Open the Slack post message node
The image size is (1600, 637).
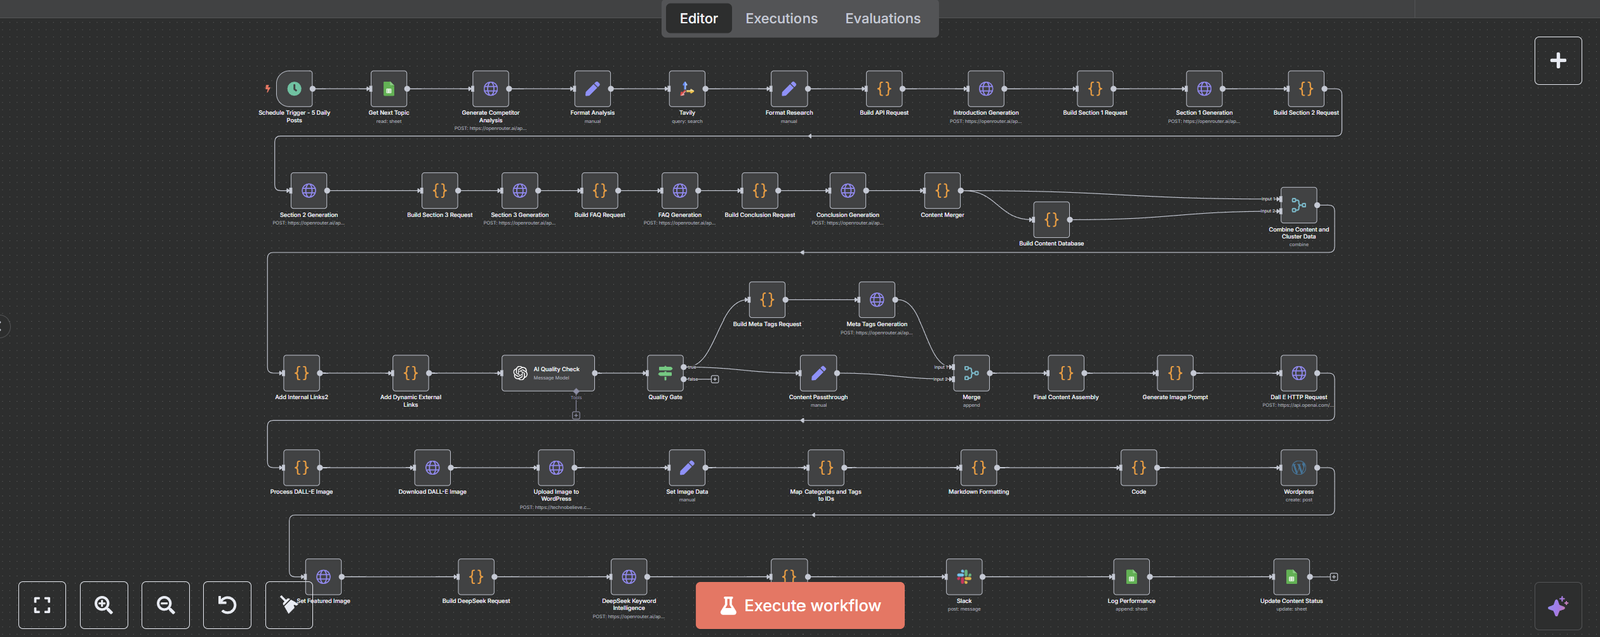[964, 577]
